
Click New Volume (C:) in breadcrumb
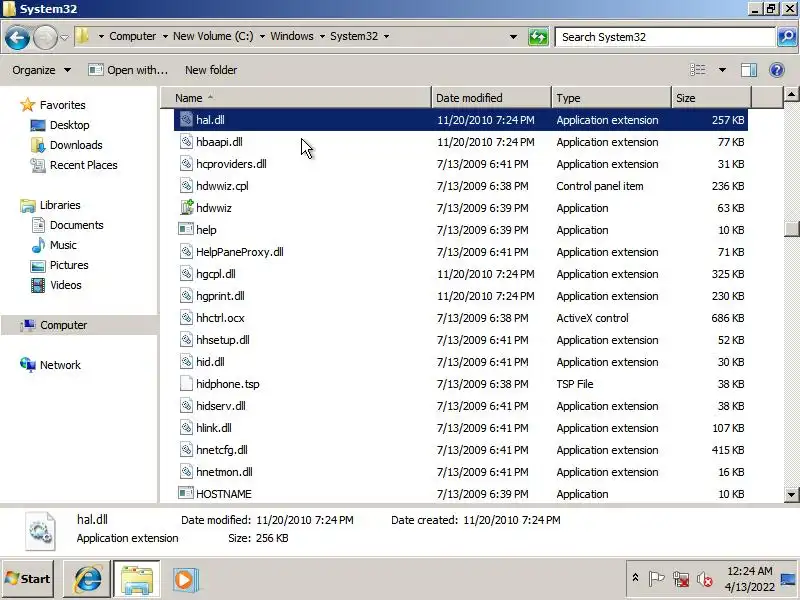click(x=213, y=36)
